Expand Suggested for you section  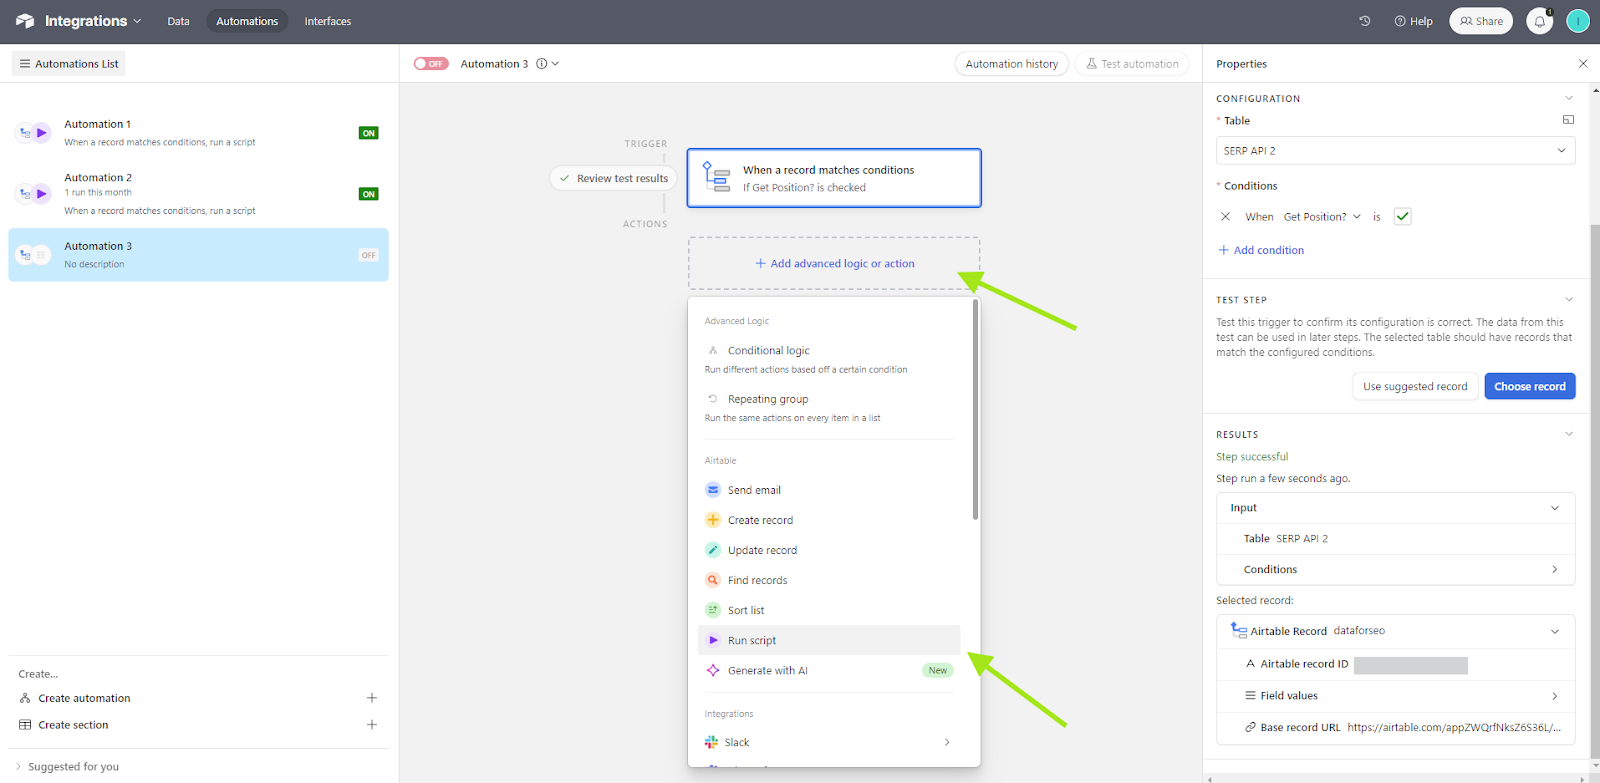click(67, 767)
